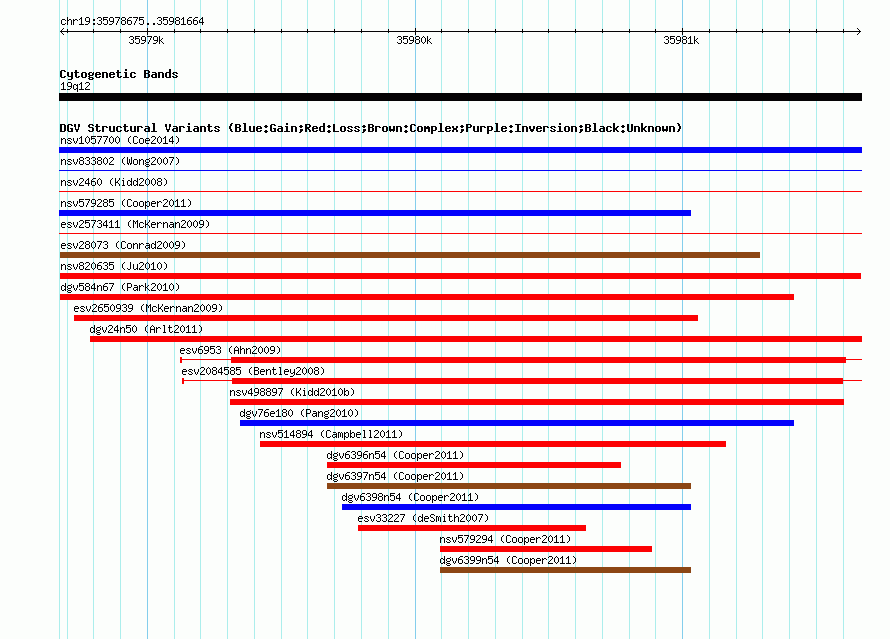Click the esv28073 (Conrad2009) brown complex bar

pos(409,255)
